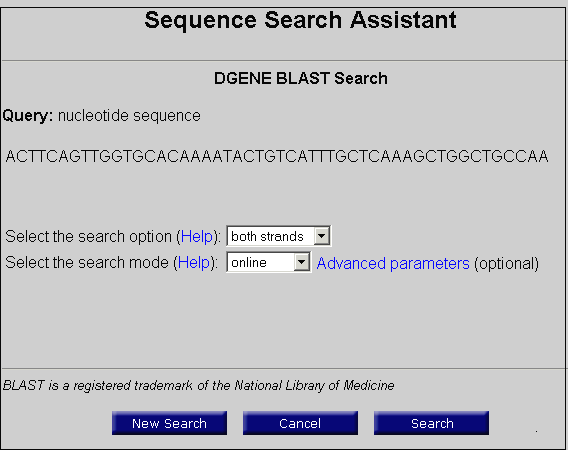568x450 pixels.
Task: Click the divider line below the title
Action: [284, 60]
